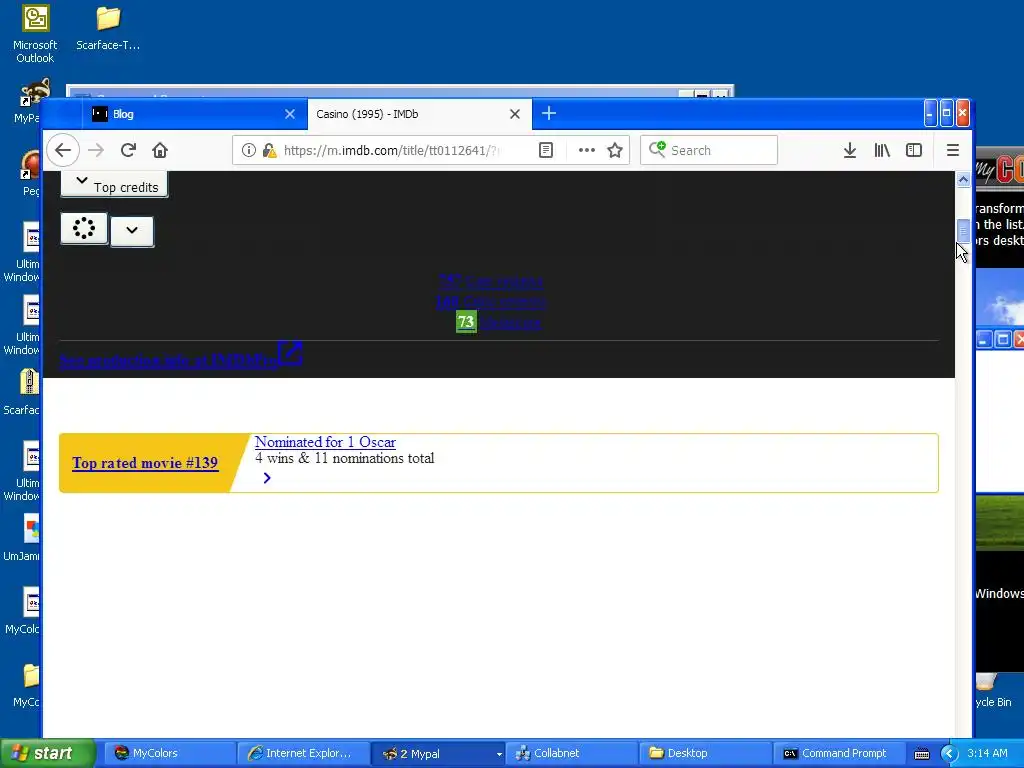Switch to Collabnet in the taskbar
Image resolution: width=1024 pixels, height=768 pixels.
coord(571,754)
